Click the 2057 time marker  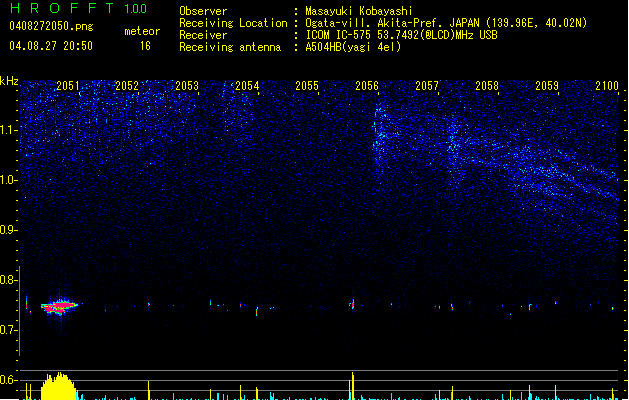pos(427,86)
